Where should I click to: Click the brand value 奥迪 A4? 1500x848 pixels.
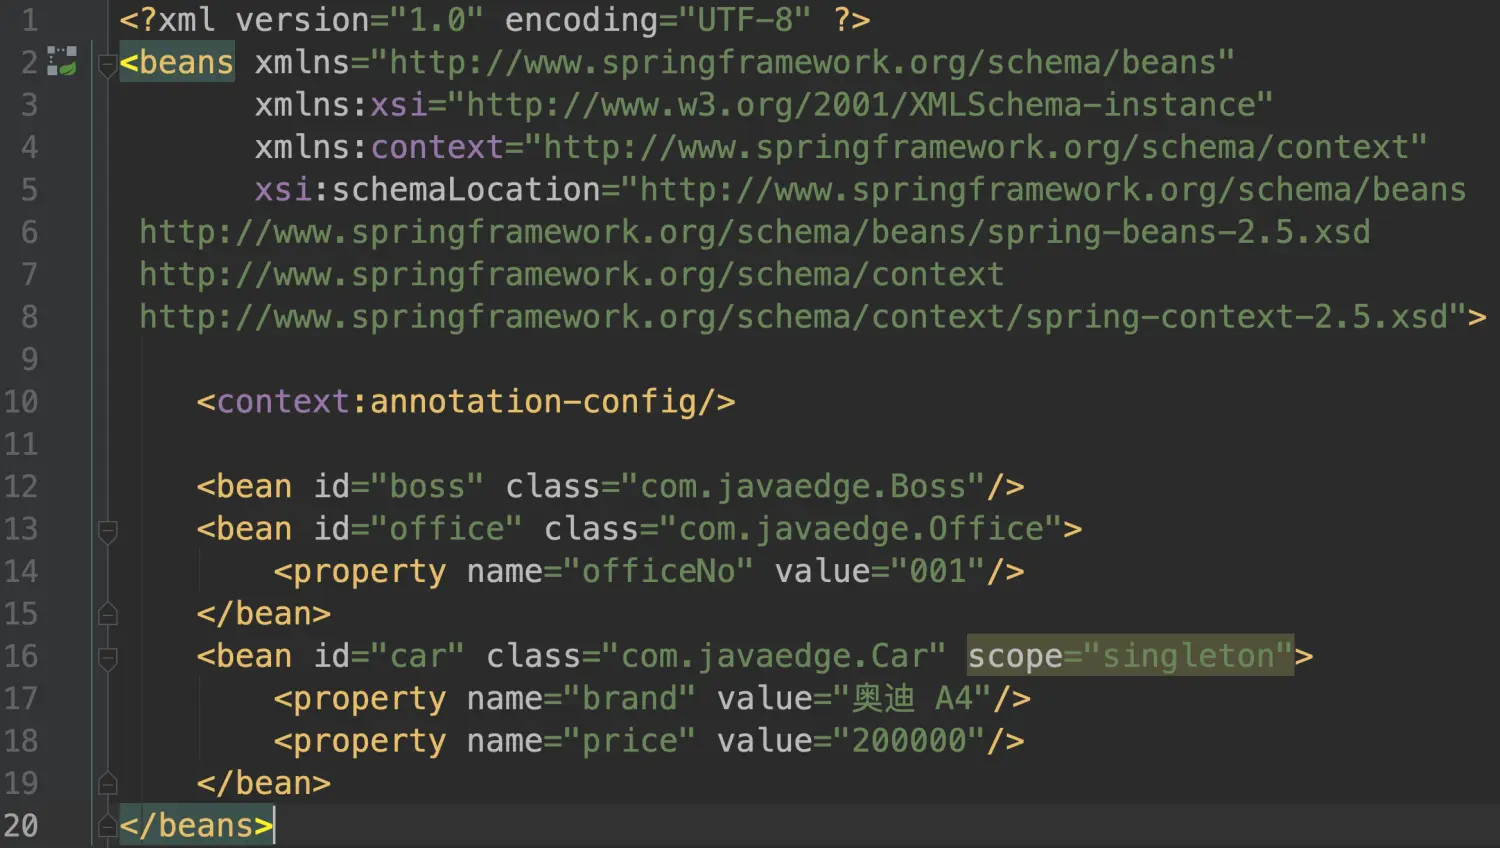point(912,698)
